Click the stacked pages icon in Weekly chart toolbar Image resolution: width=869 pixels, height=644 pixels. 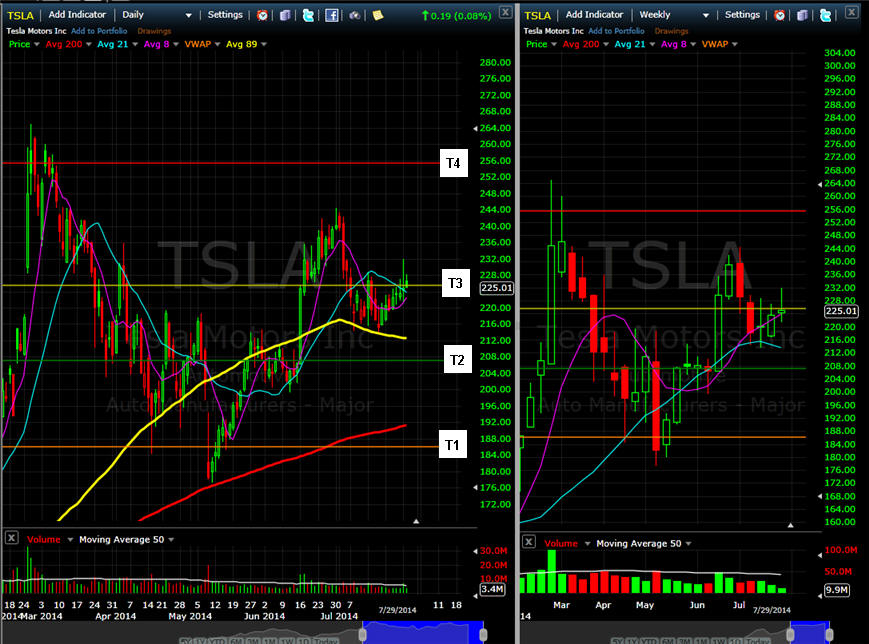pos(802,15)
